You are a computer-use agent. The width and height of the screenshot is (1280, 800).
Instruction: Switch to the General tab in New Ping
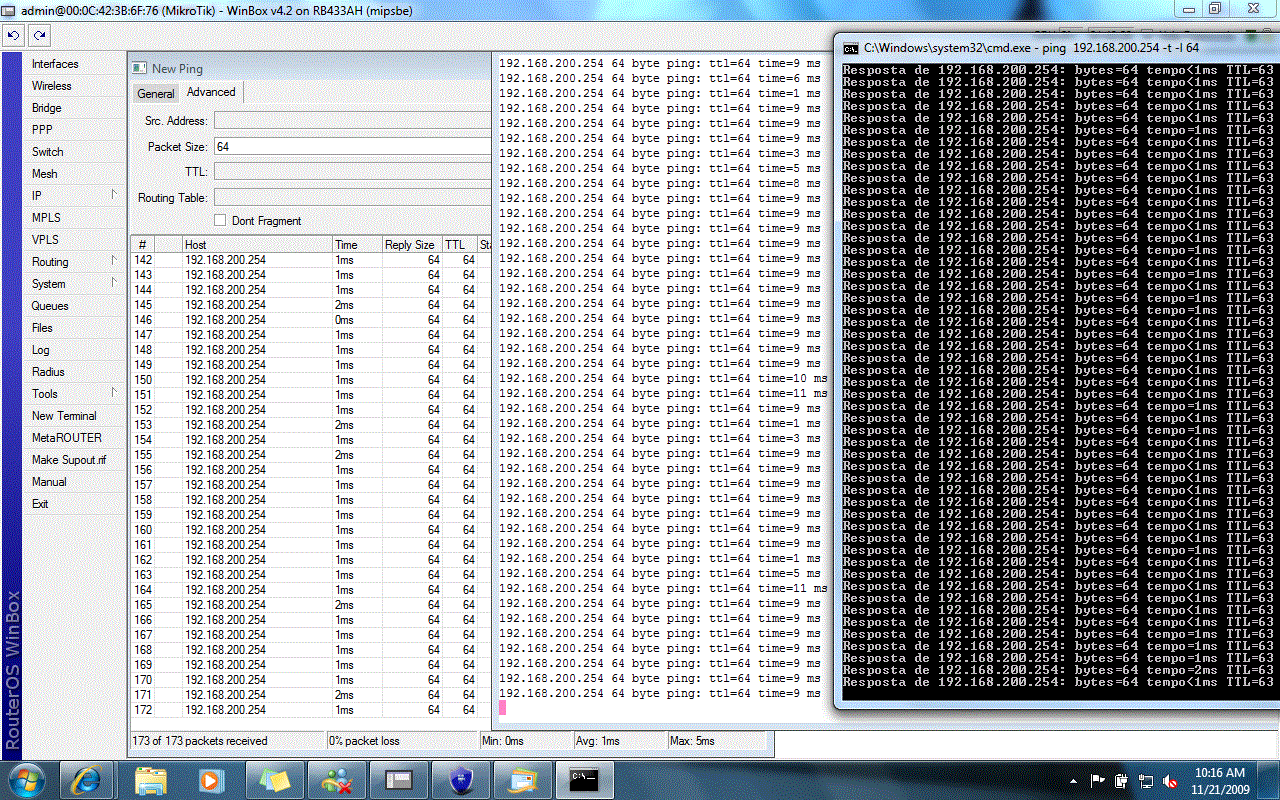point(156,94)
